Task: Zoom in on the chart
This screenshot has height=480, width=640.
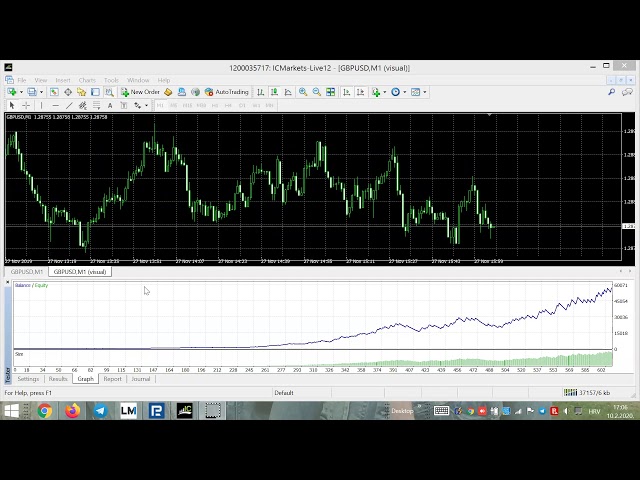Action: click(304, 92)
